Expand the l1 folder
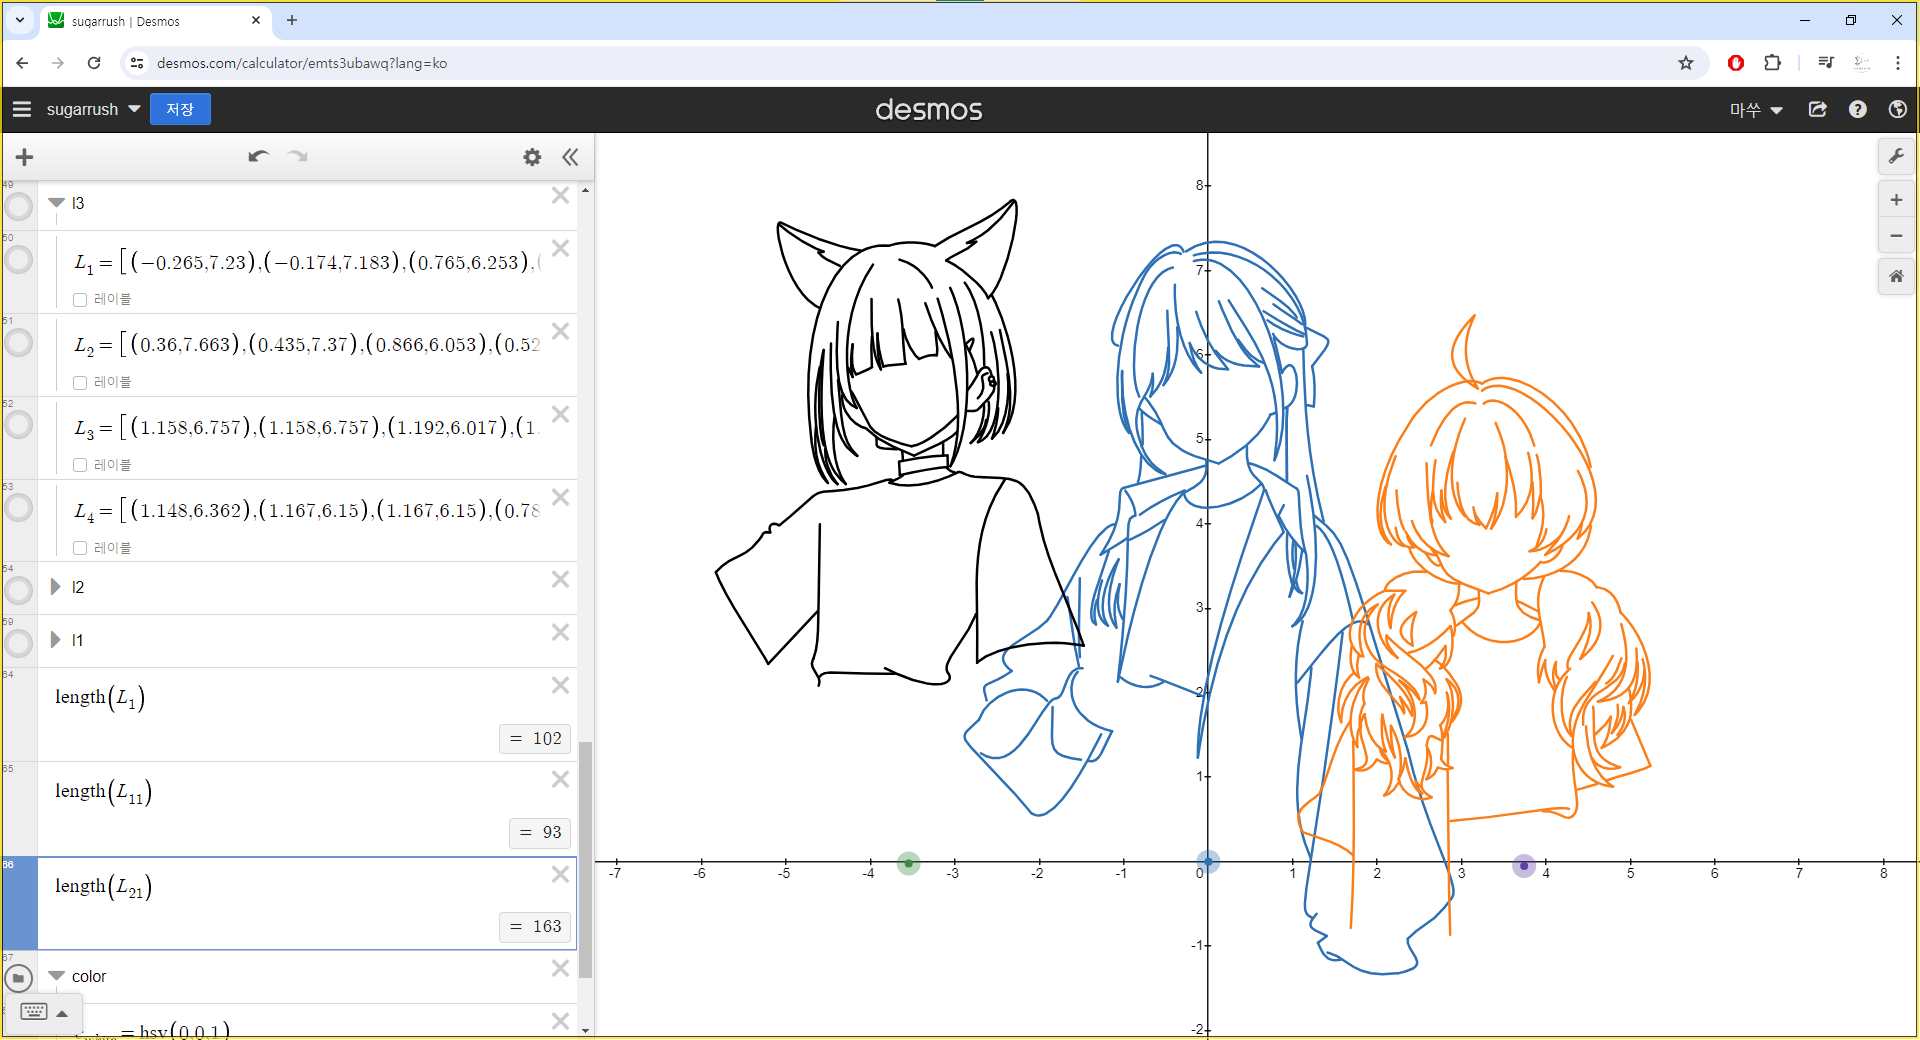The width and height of the screenshot is (1920, 1040). pos(56,640)
